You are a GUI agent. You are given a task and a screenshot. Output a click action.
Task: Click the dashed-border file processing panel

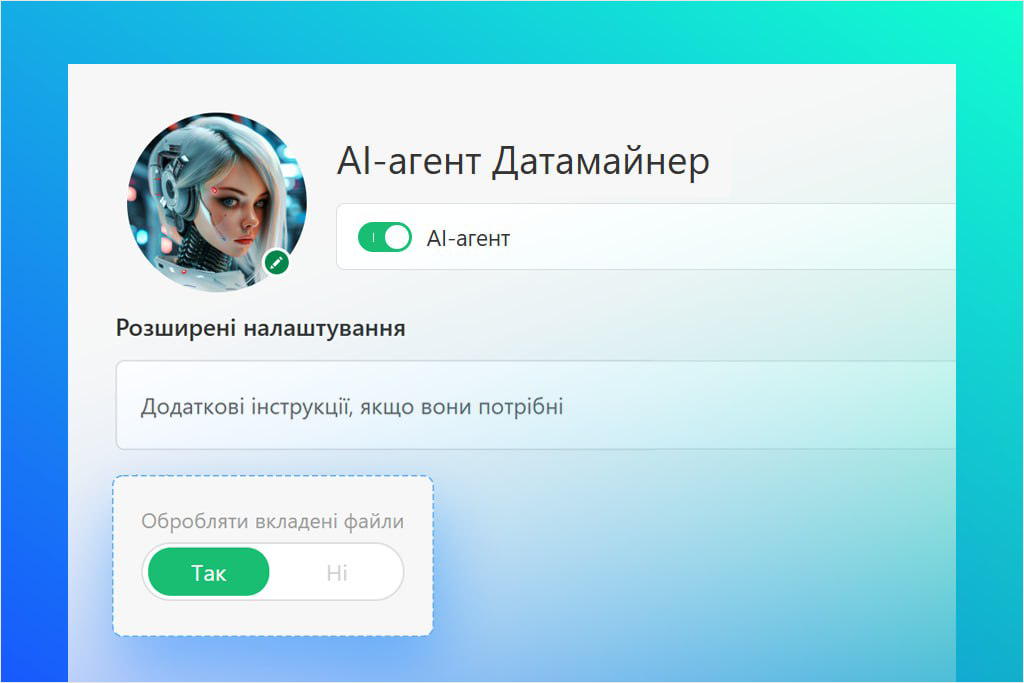tap(273, 556)
